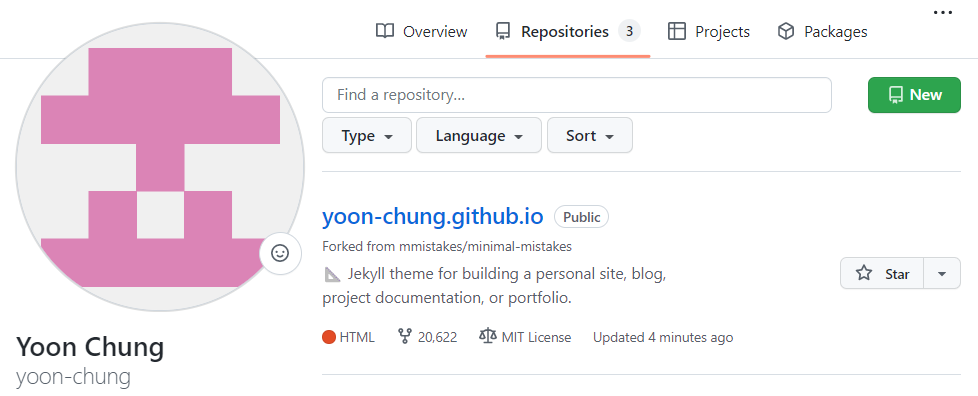The width and height of the screenshot is (978, 396).
Task: Expand the Language filter dropdown
Action: tap(478, 135)
